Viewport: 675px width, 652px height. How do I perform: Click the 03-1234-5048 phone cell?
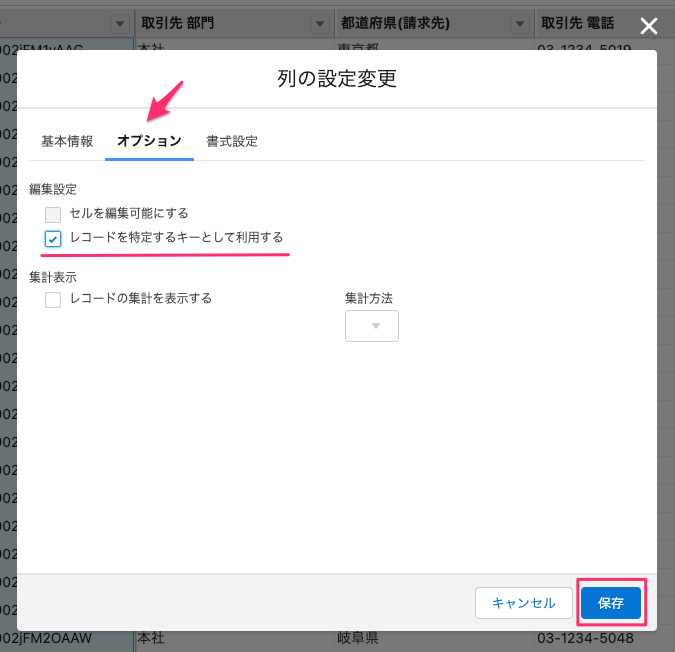pos(585,638)
